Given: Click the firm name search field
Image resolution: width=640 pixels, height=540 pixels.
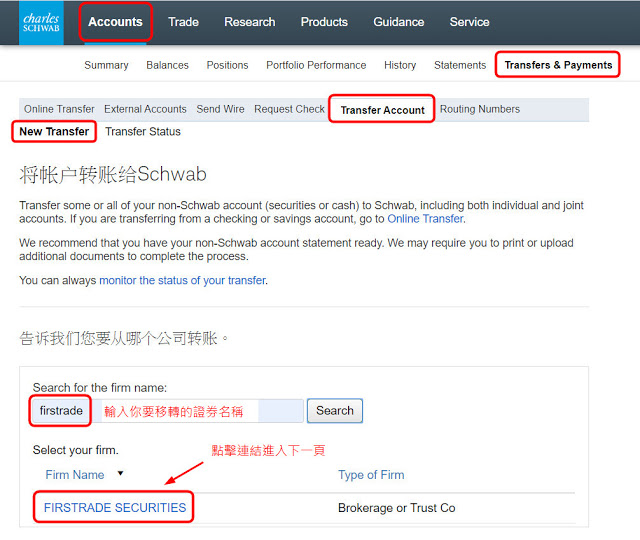Looking at the screenshot, I should (167, 411).
